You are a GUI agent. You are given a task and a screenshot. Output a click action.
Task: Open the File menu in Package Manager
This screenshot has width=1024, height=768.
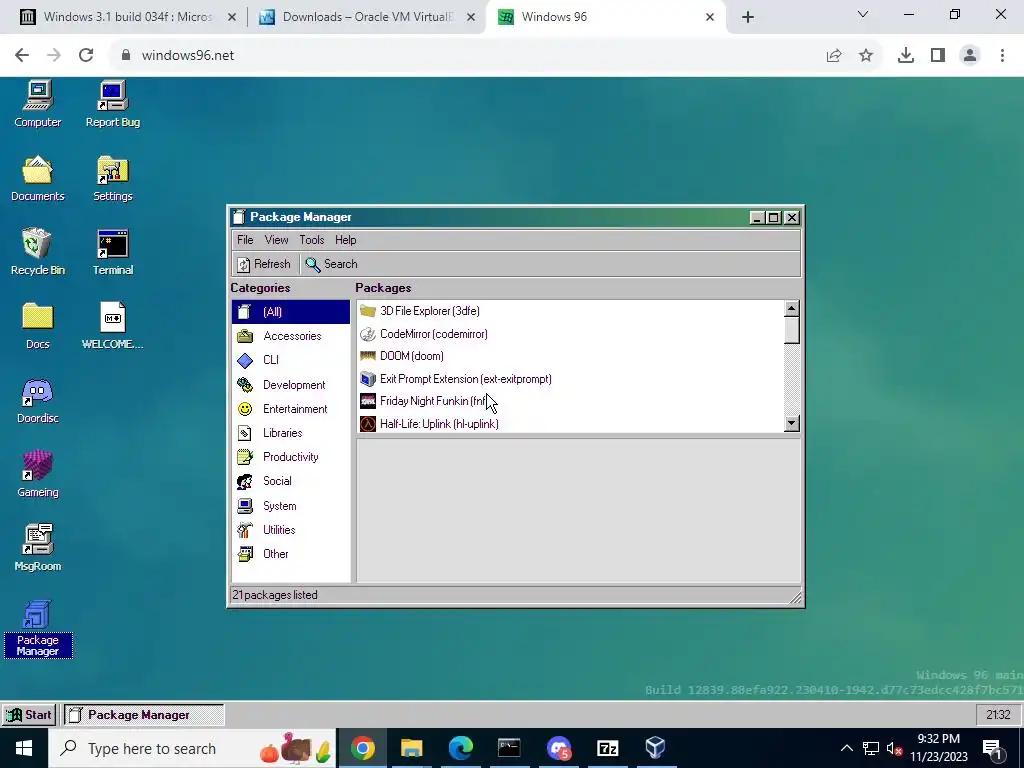tap(245, 240)
